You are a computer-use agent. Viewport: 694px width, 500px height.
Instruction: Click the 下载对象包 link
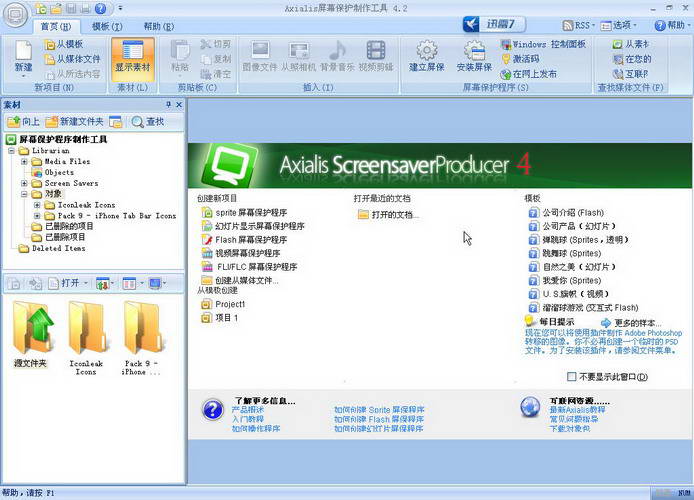pos(570,428)
